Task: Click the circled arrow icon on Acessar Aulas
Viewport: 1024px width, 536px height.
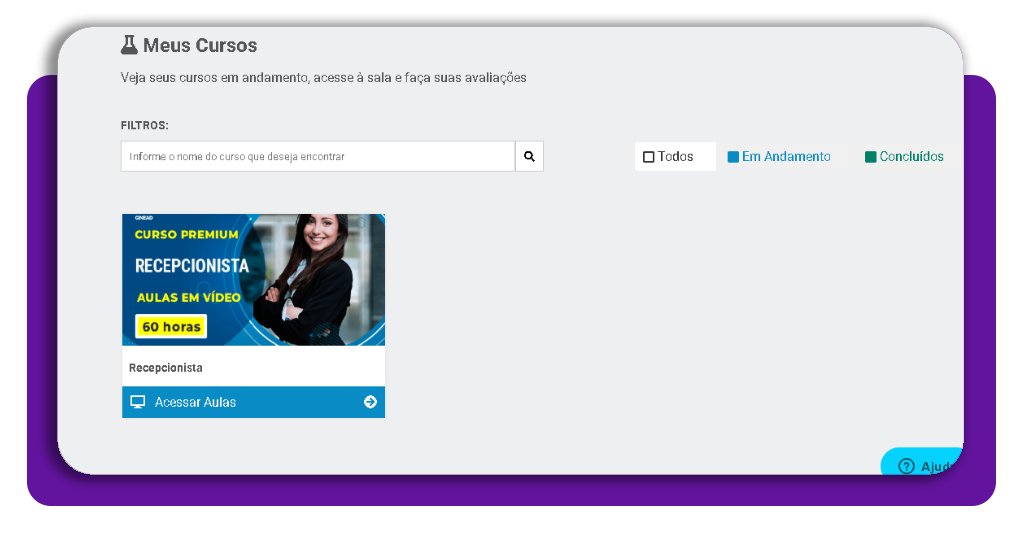Action: [370, 402]
